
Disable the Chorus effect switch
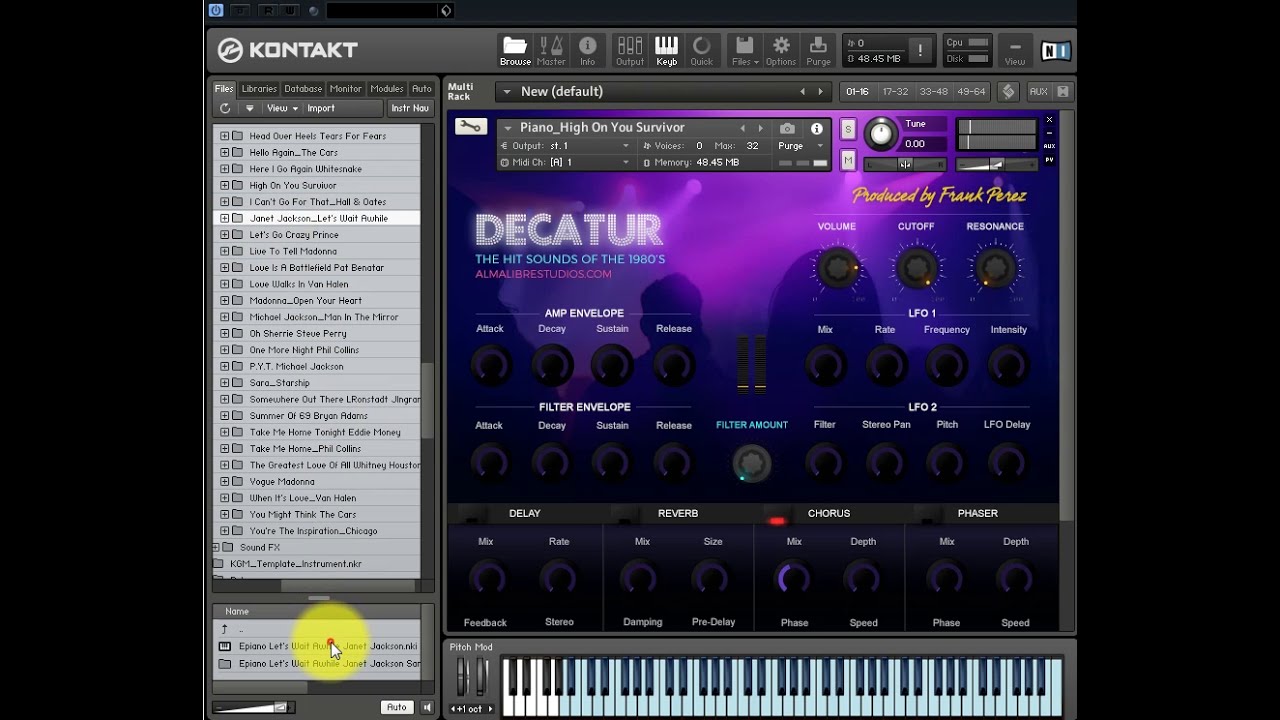(x=777, y=520)
